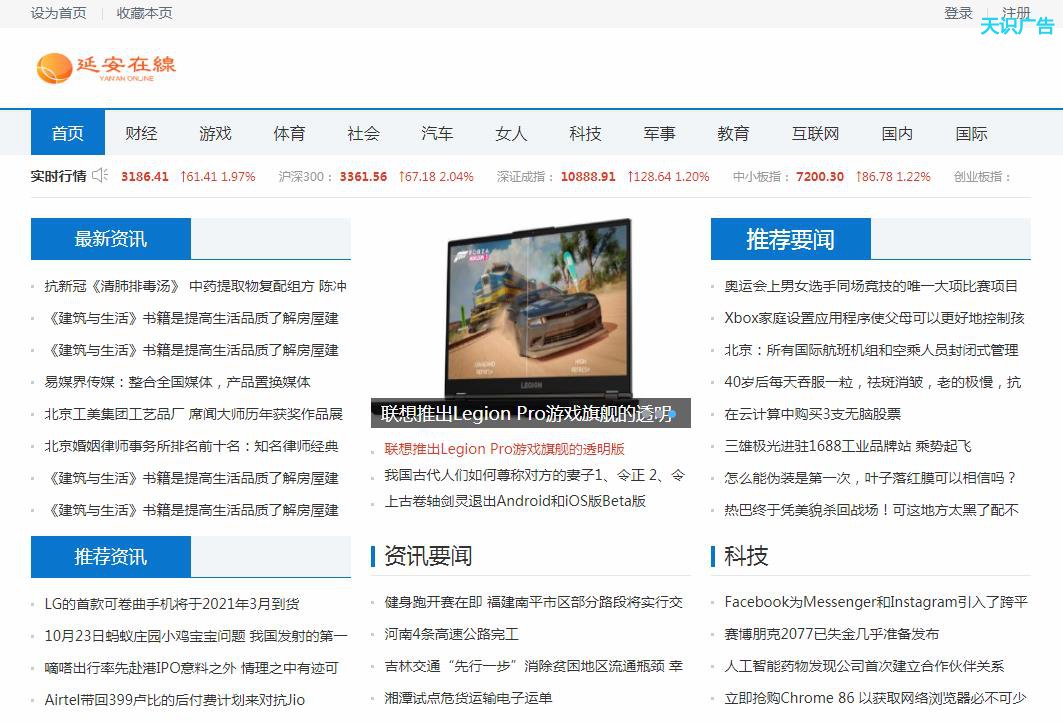Open the 国内 news section
The image size is (1063, 722).
click(898, 133)
